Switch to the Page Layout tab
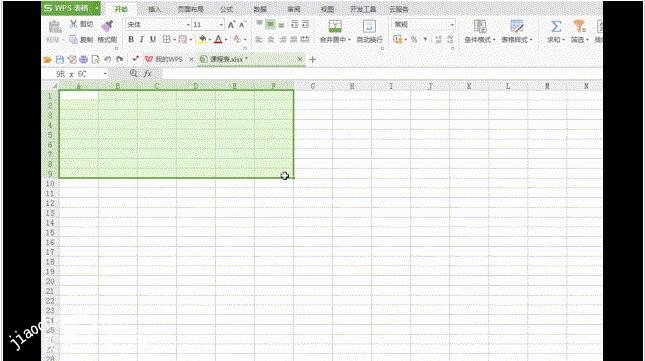This screenshot has width=645, height=361. click(190, 9)
